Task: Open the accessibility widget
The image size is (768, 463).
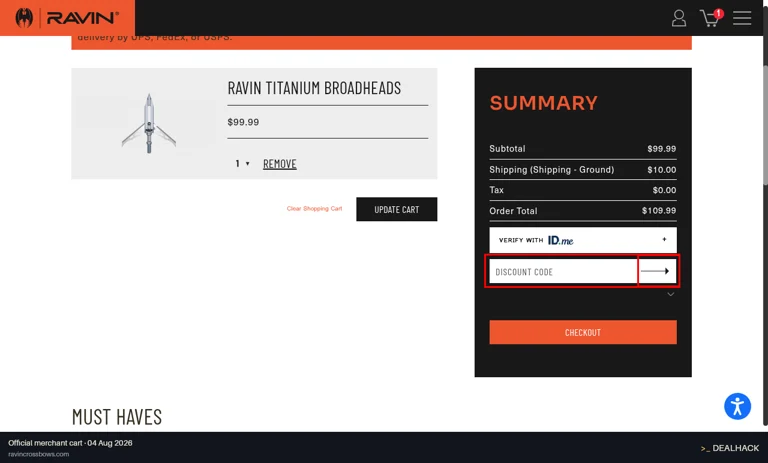Action: click(737, 406)
